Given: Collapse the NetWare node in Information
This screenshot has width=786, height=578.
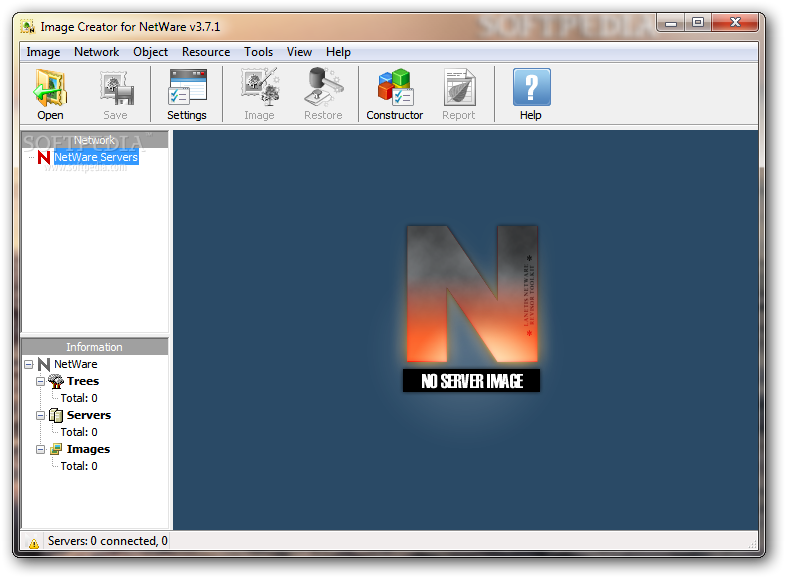Looking at the screenshot, I should click(29, 364).
